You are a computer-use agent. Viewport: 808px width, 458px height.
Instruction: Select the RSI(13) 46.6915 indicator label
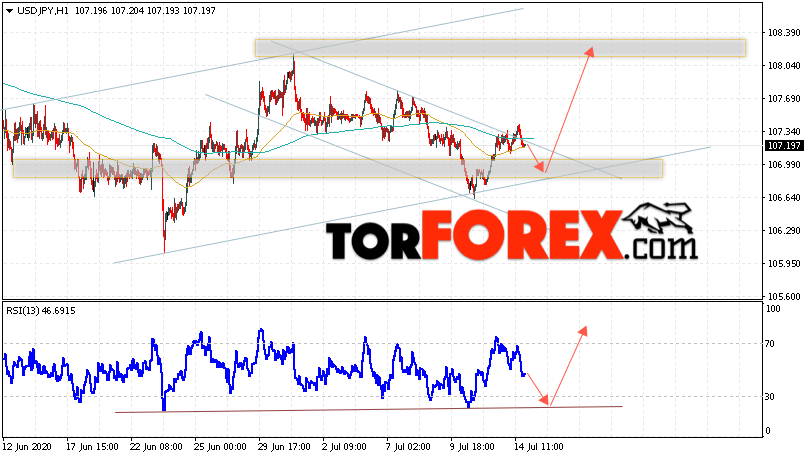[41, 311]
